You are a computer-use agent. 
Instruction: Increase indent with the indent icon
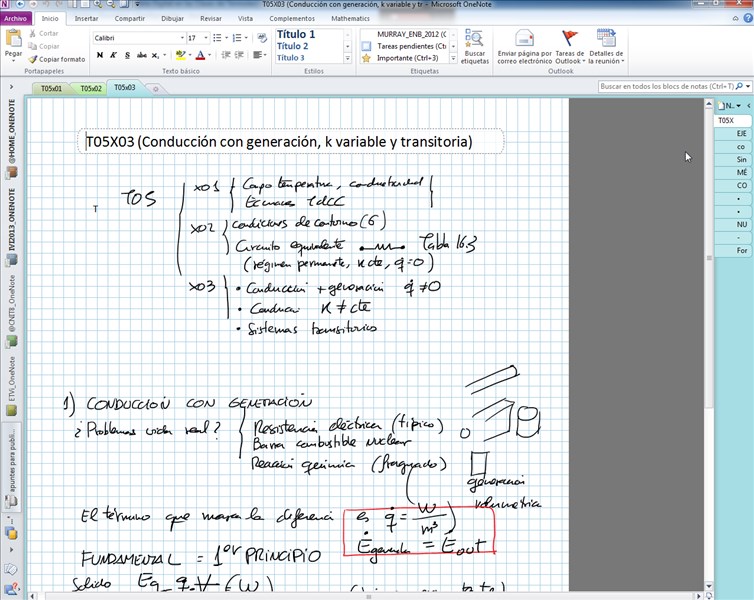(239, 55)
